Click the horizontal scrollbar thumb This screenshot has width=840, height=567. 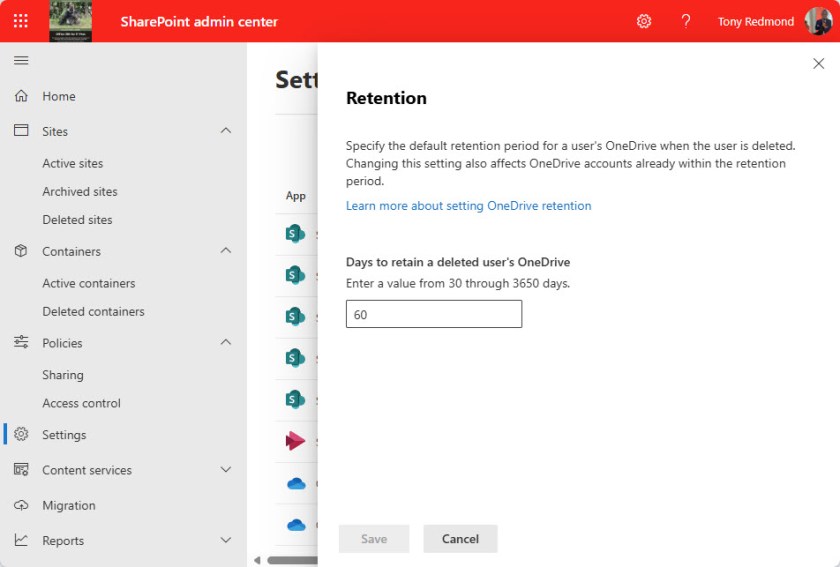[292, 560]
